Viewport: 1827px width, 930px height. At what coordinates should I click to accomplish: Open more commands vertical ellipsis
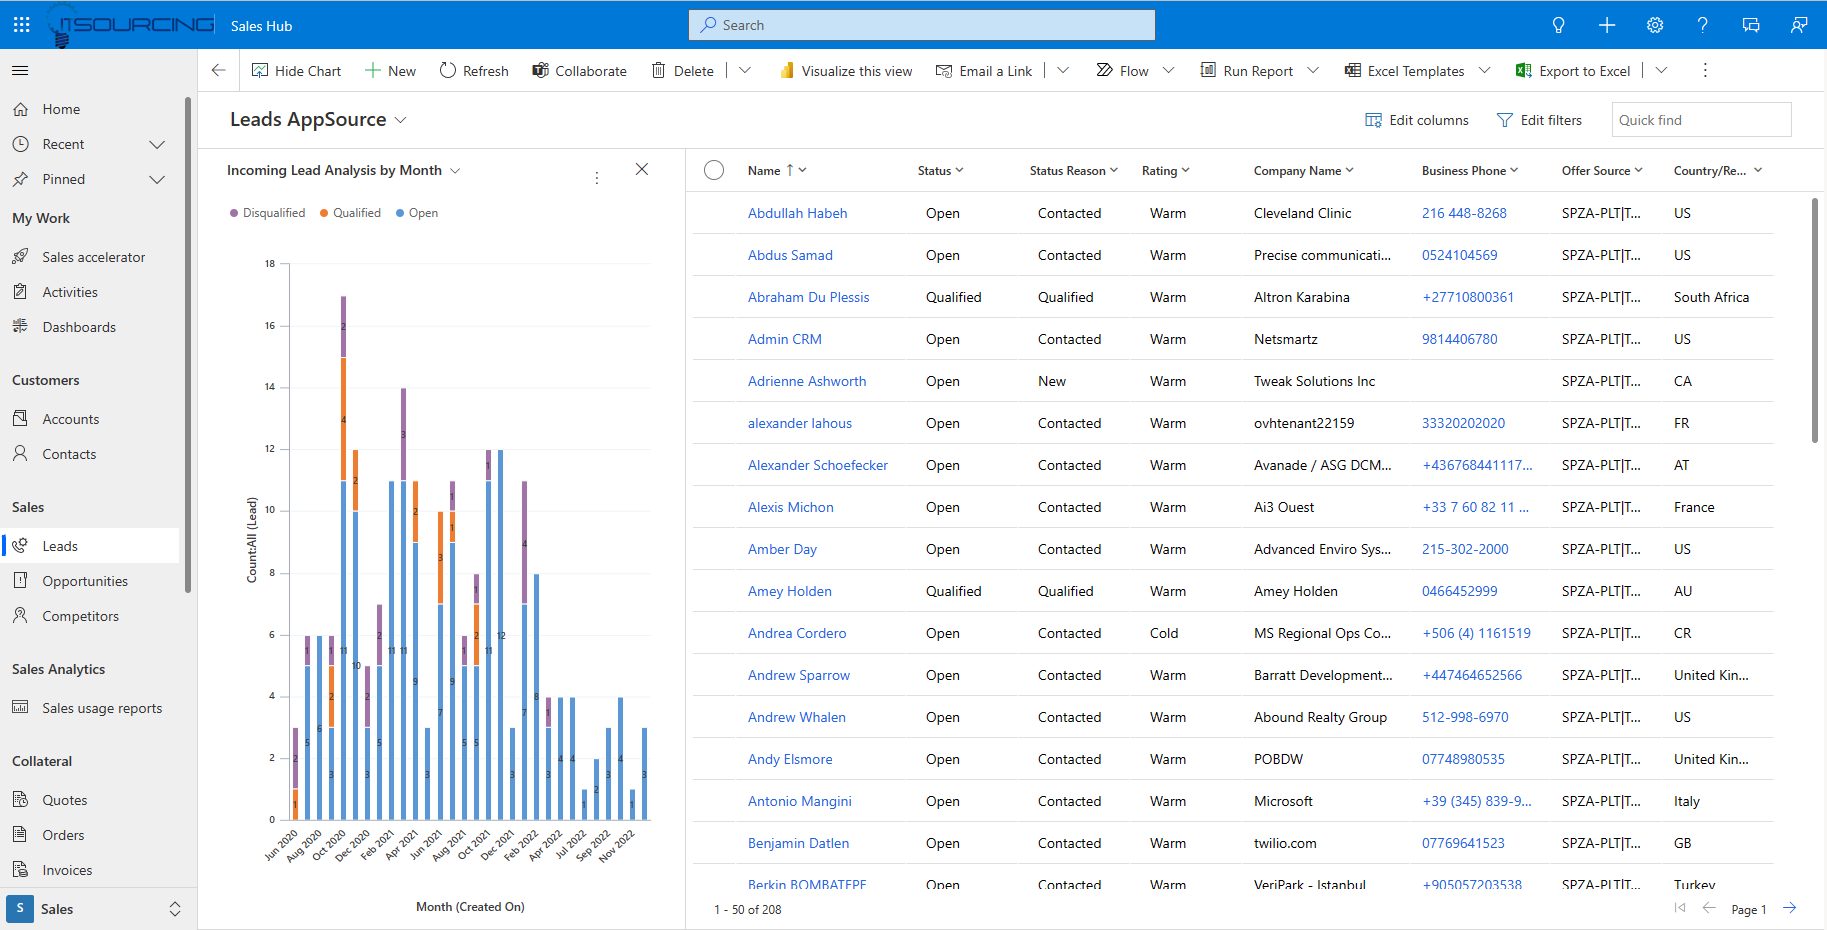[x=1705, y=70]
